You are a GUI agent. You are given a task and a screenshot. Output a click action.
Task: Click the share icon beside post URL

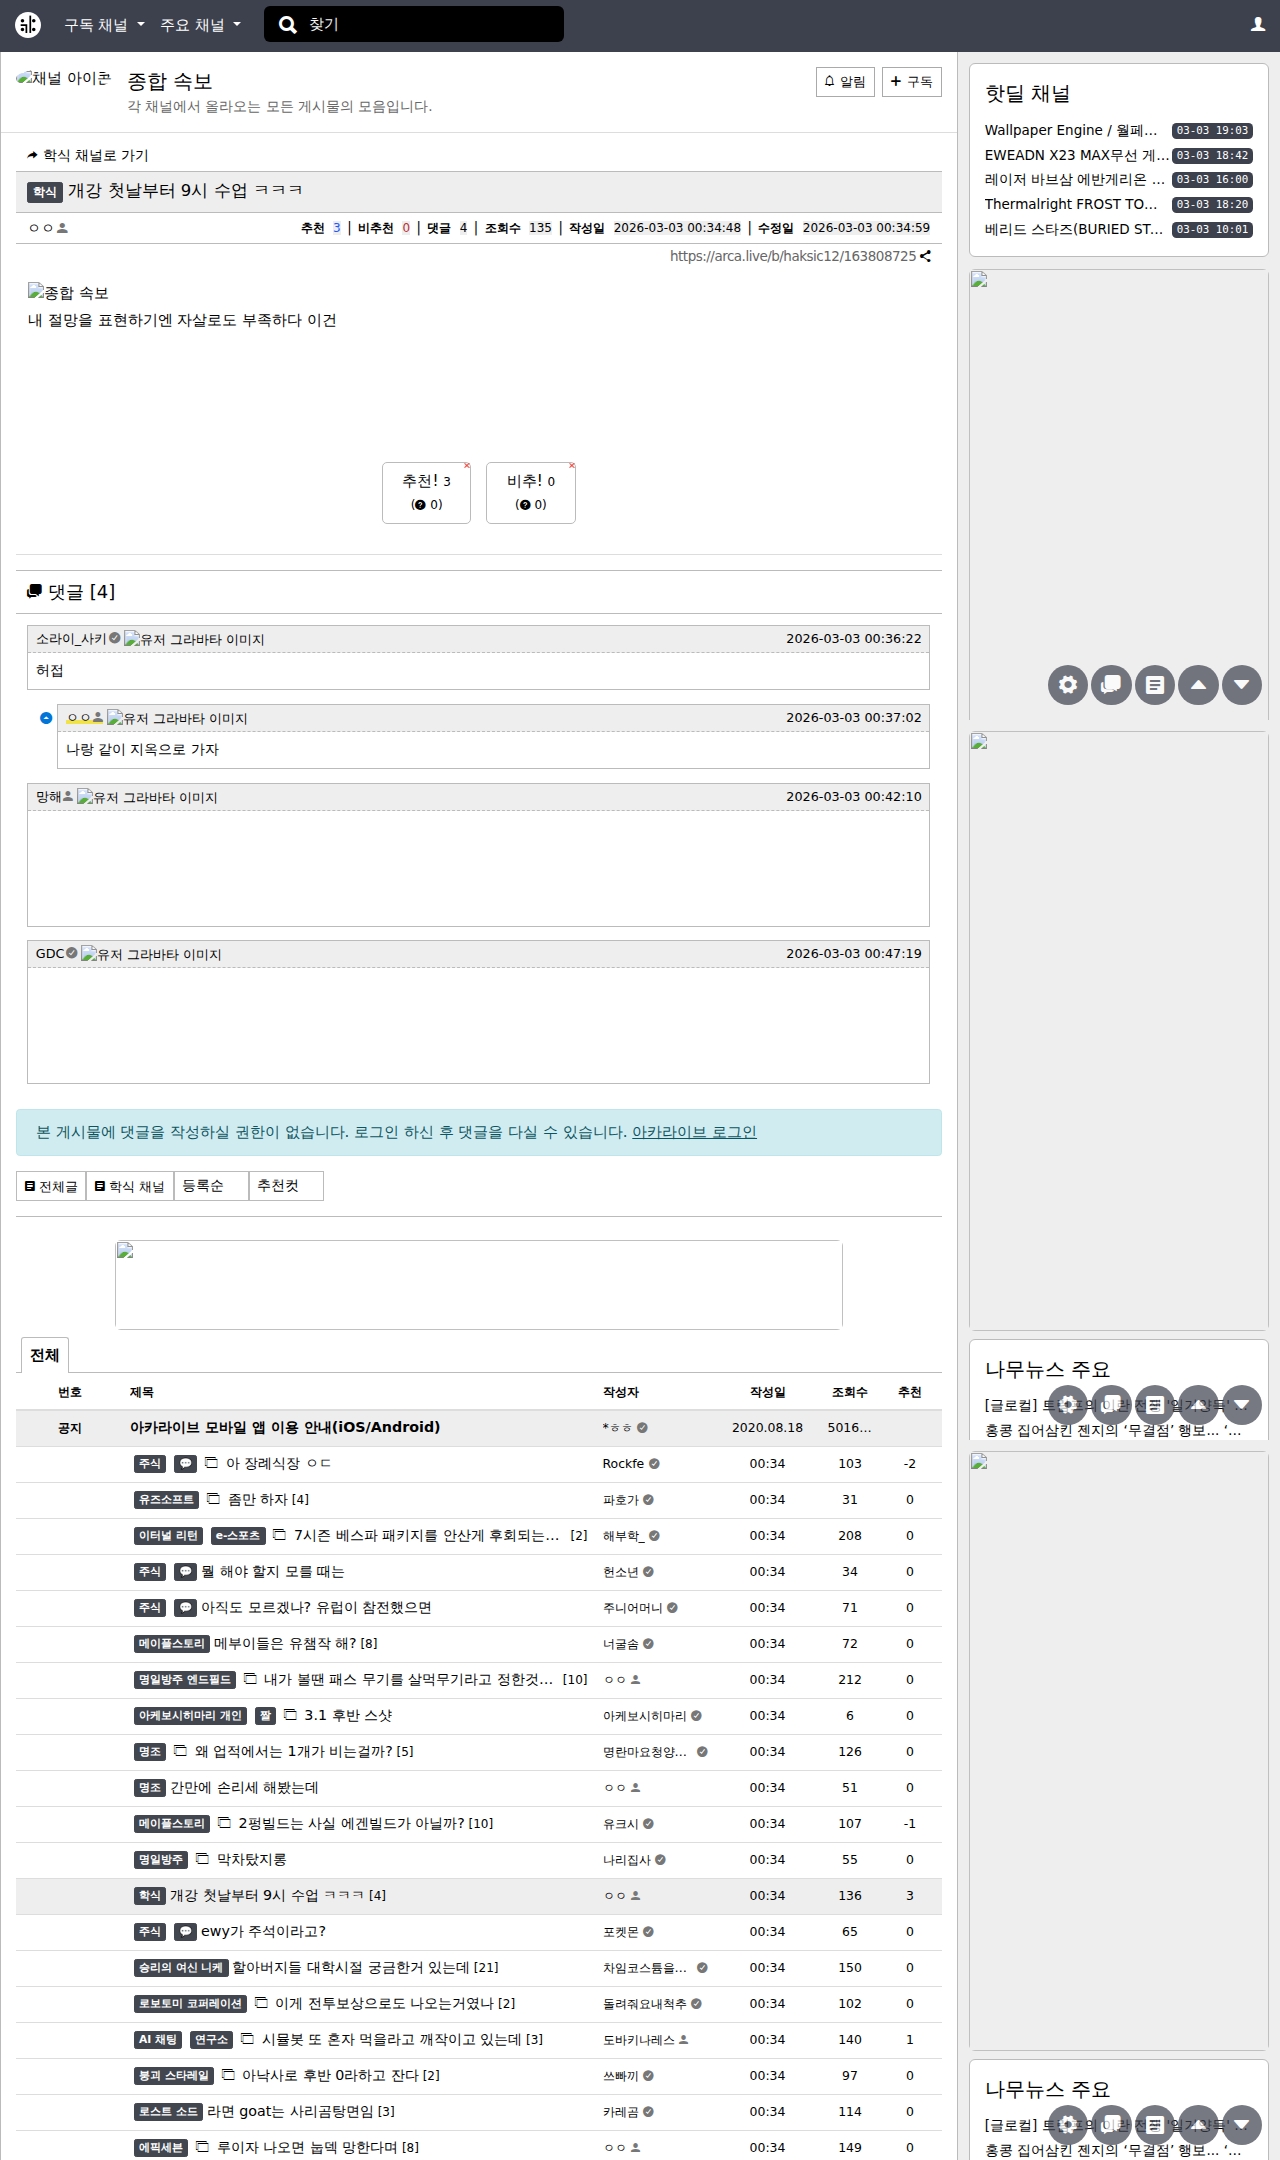925,256
